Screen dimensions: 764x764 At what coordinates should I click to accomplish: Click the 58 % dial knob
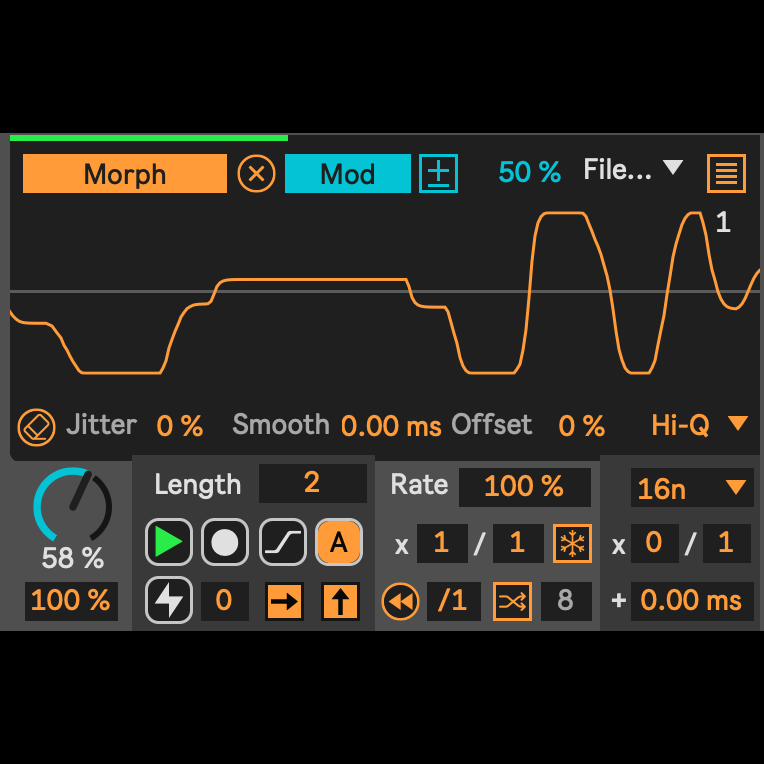(72, 505)
